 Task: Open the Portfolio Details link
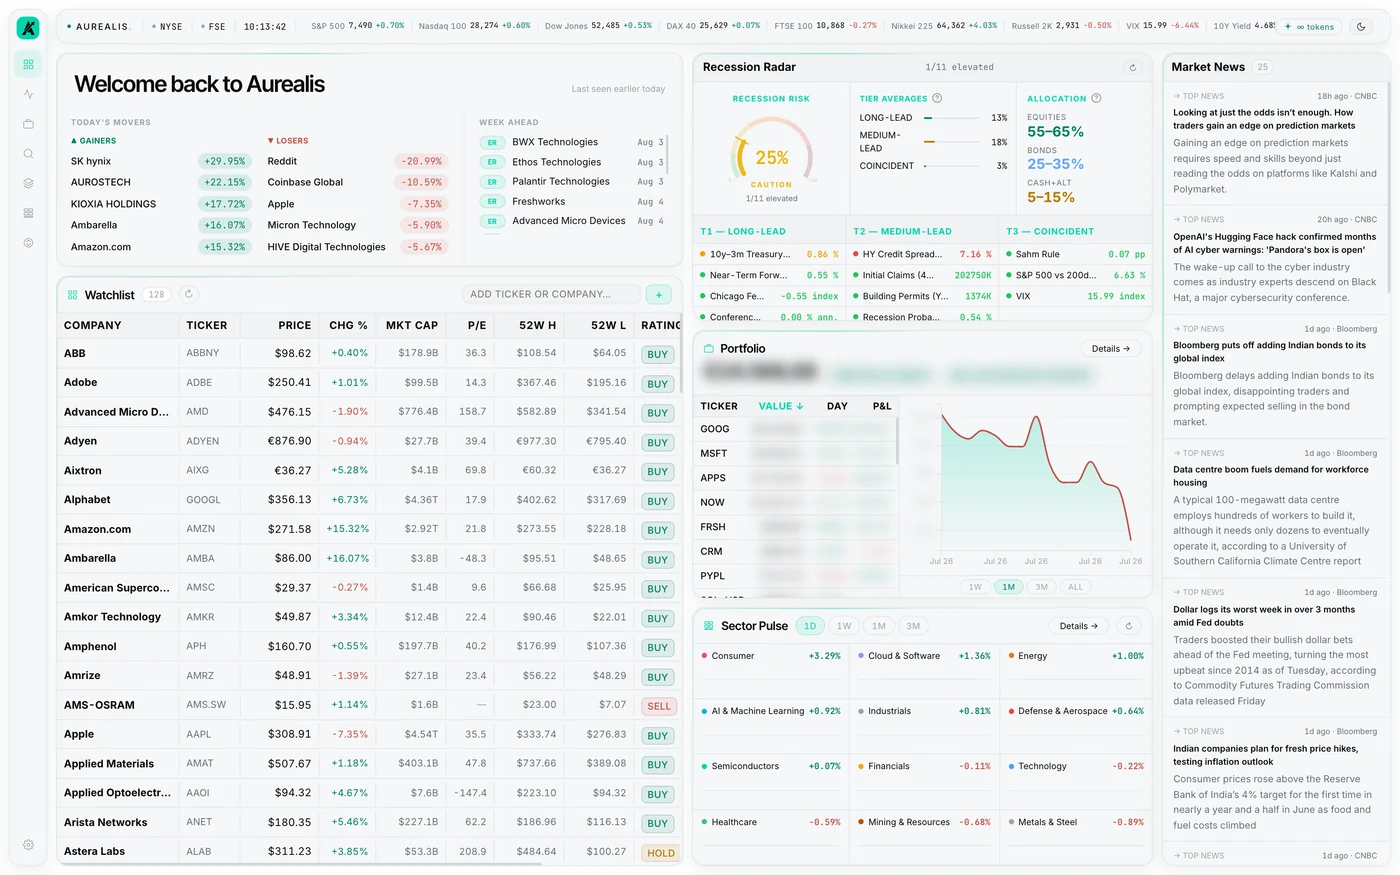[x=1110, y=349]
